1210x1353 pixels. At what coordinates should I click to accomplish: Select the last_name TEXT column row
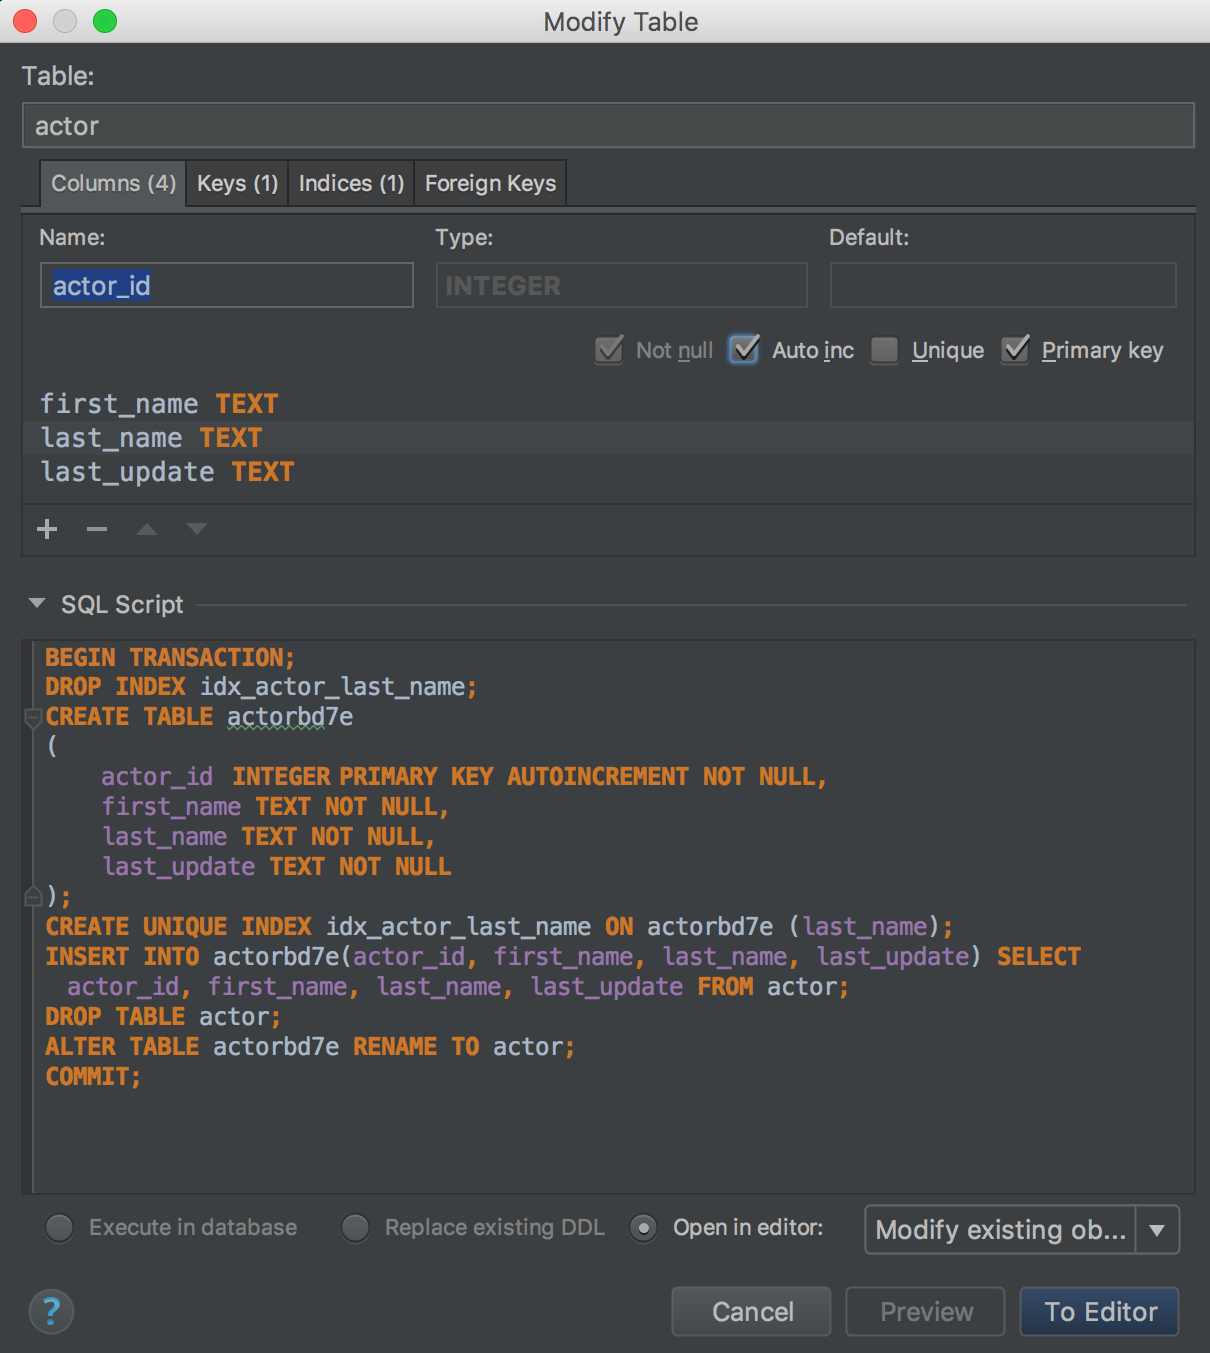point(608,438)
